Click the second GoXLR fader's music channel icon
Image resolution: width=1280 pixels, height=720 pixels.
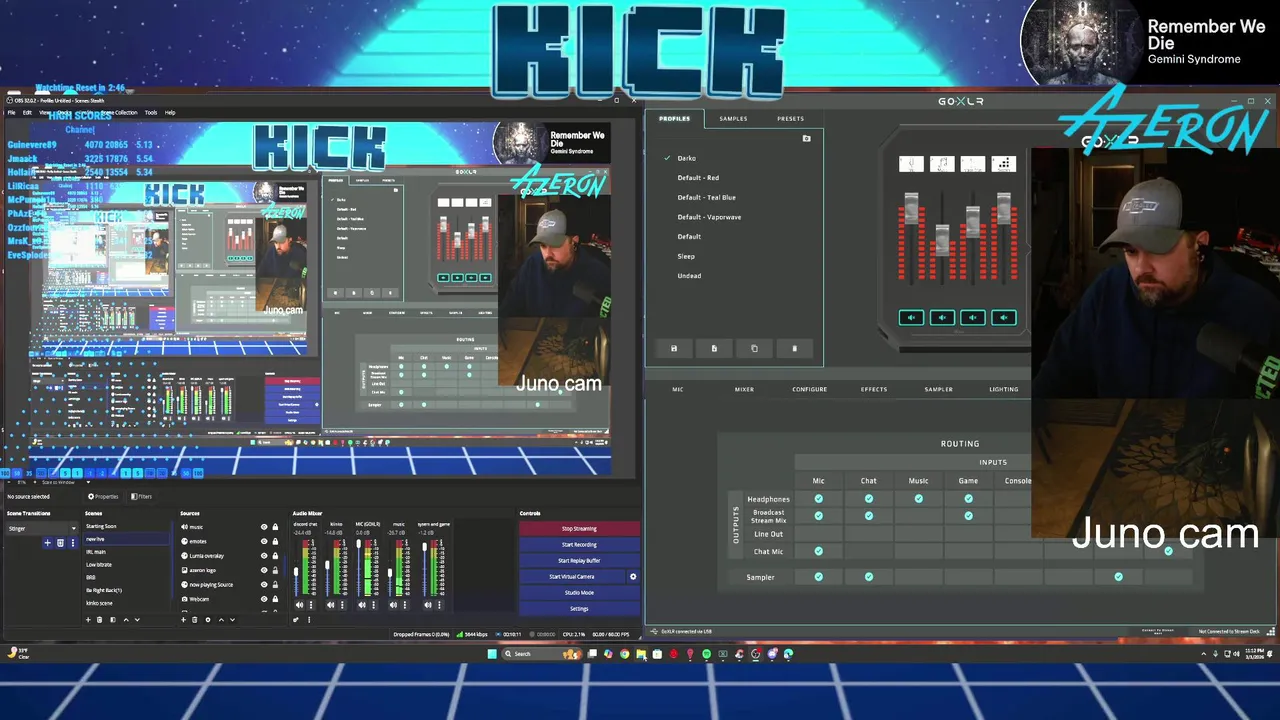[x=942, y=164]
